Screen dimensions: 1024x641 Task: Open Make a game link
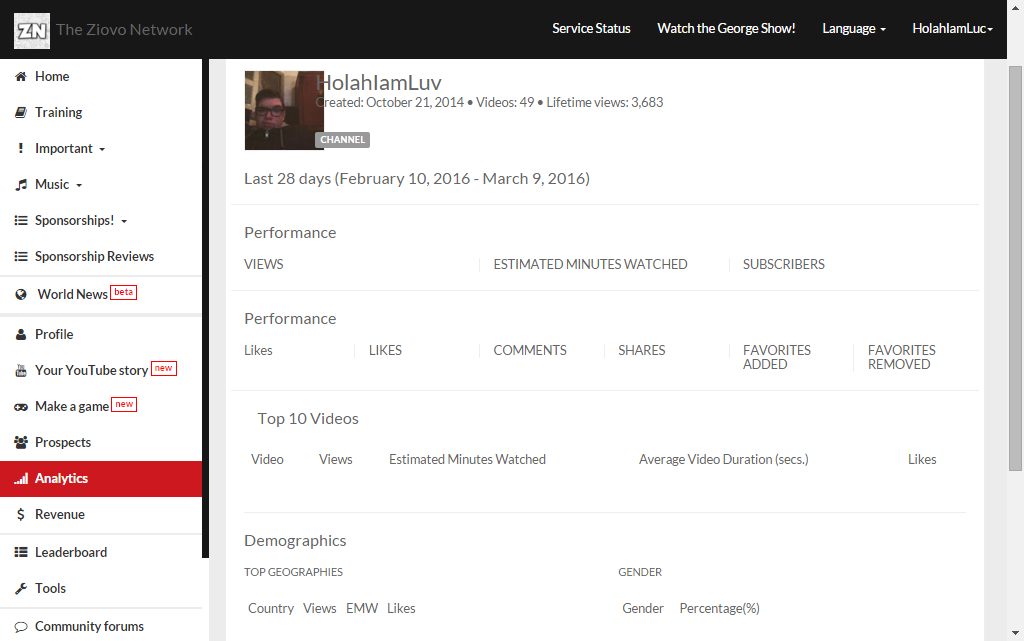click(101, 406)
